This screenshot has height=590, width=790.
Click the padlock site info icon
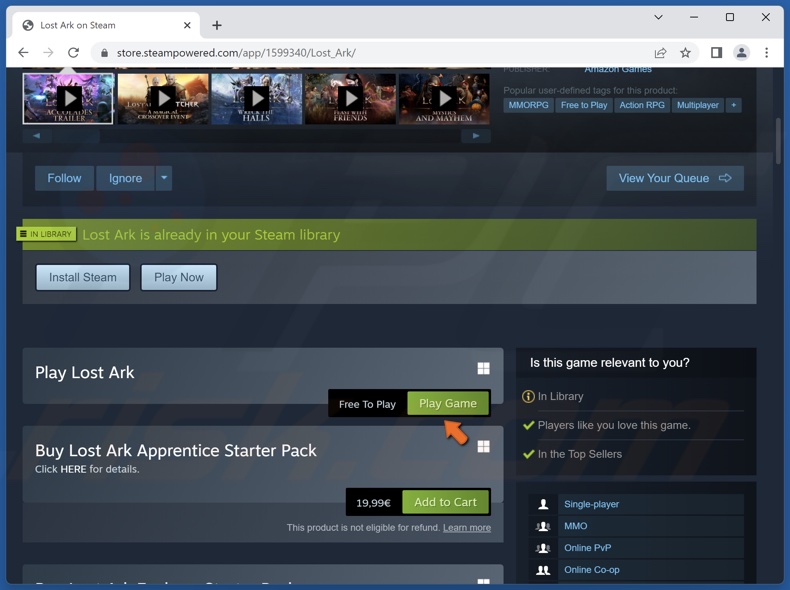(104, 53)
